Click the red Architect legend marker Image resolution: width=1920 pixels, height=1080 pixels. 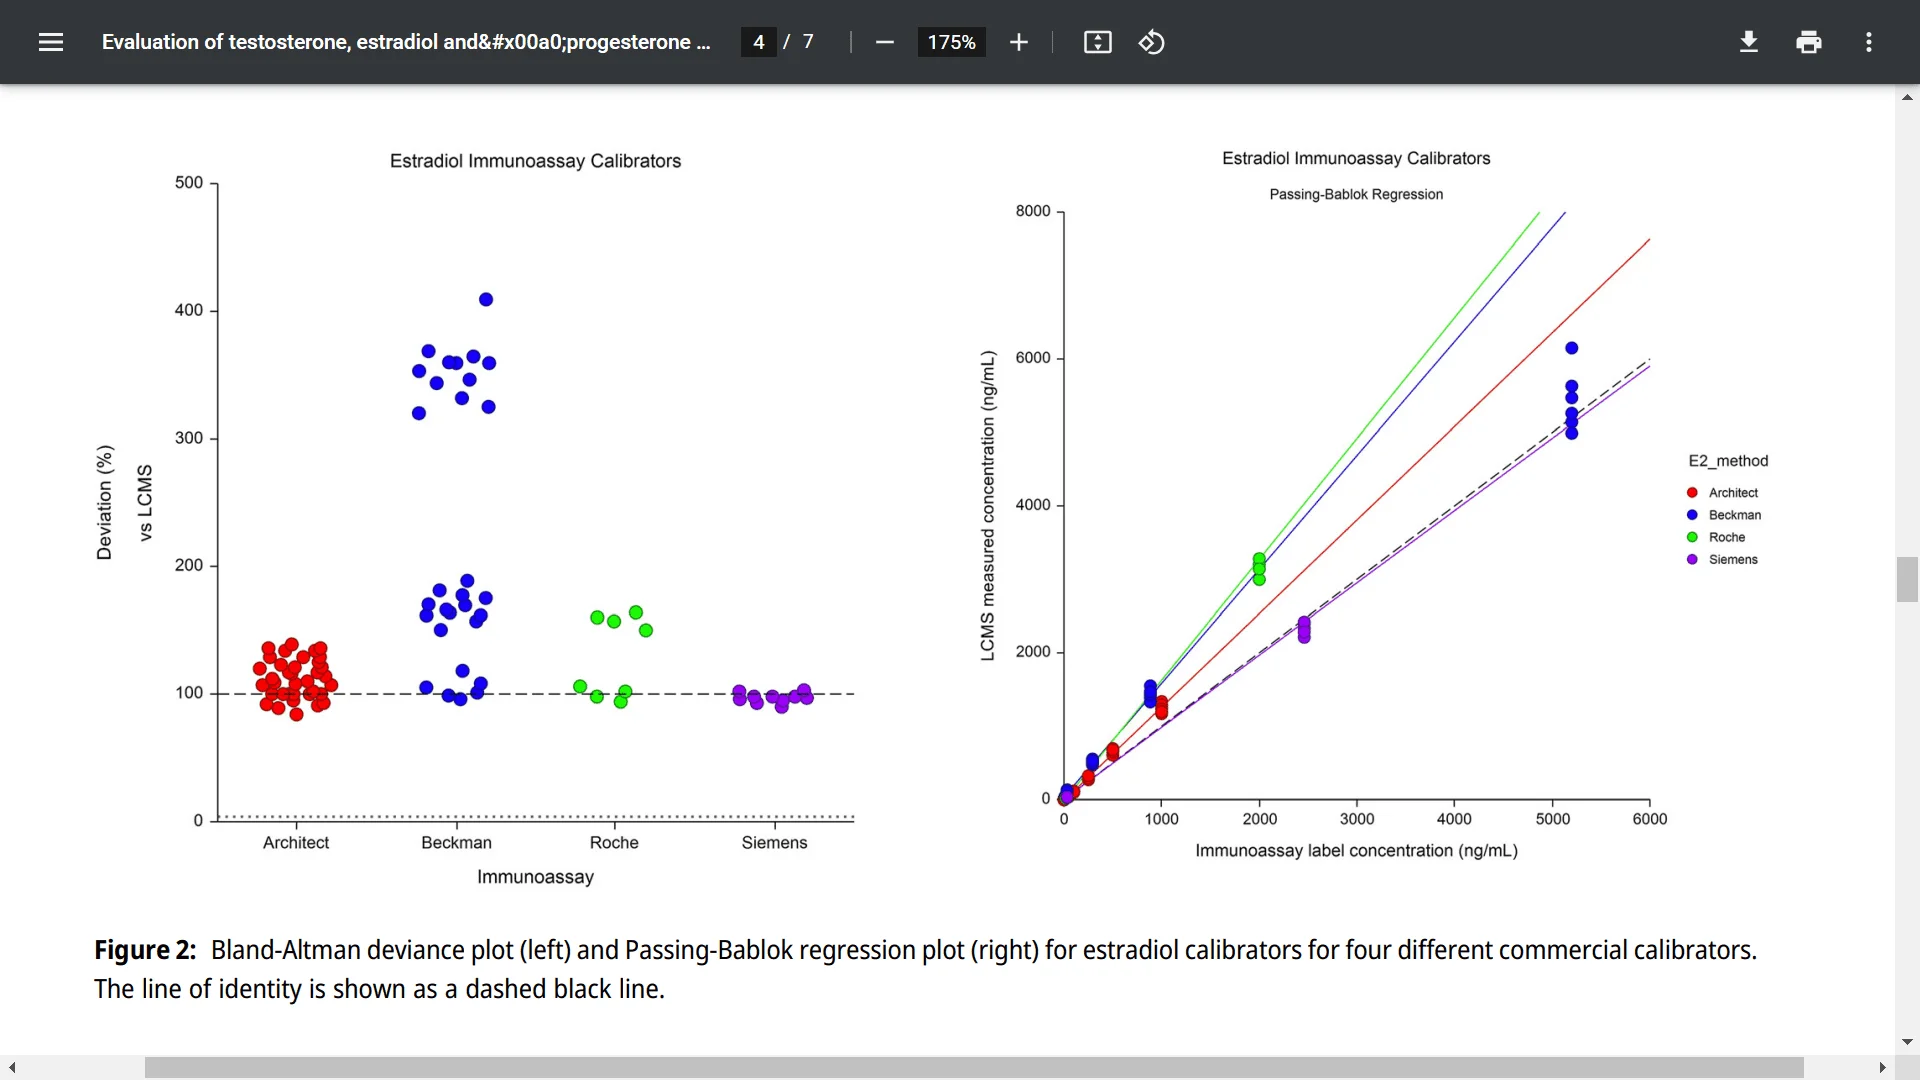(x=1692, y=493)
